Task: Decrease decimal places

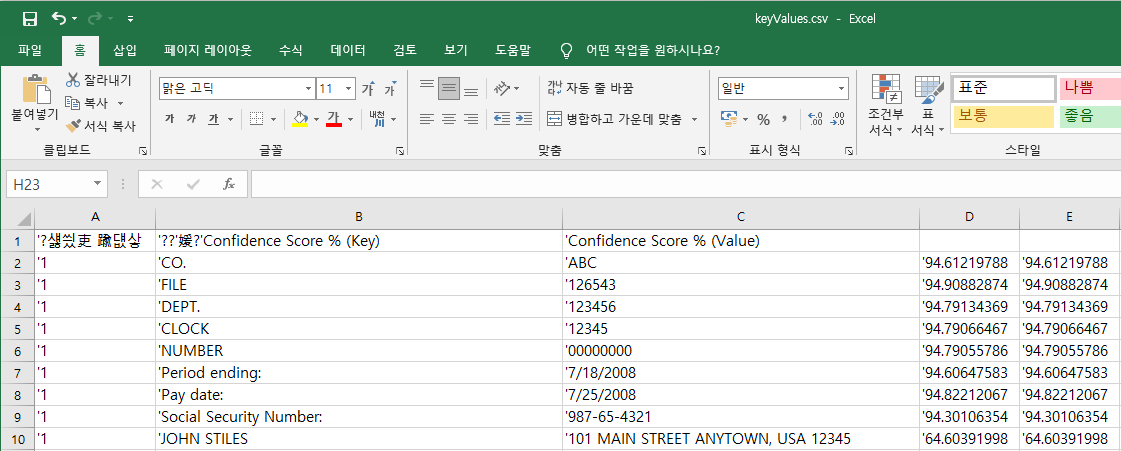Action: click(x=839, y=119)
